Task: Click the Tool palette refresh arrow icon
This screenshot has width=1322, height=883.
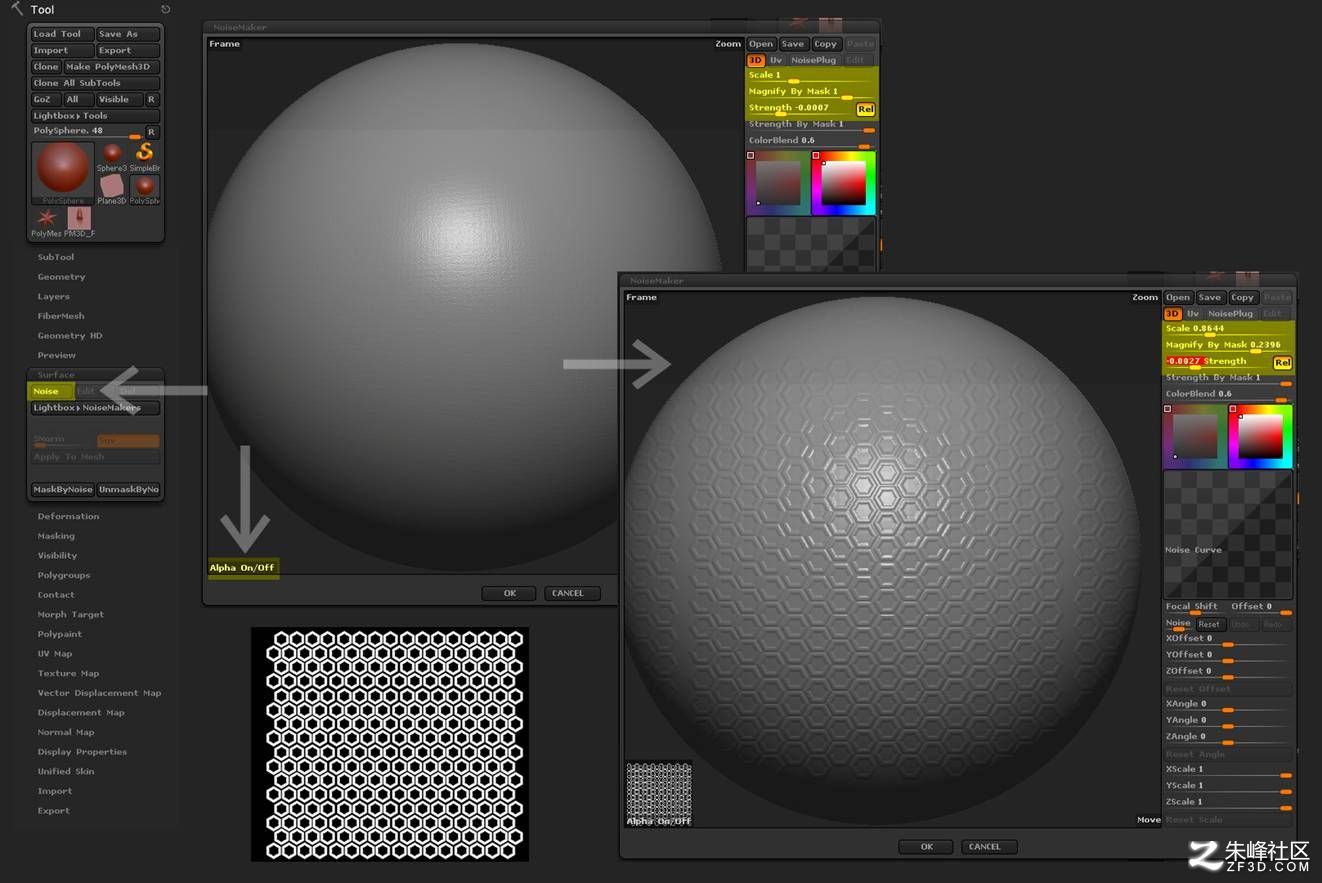Action: [166, 9]
